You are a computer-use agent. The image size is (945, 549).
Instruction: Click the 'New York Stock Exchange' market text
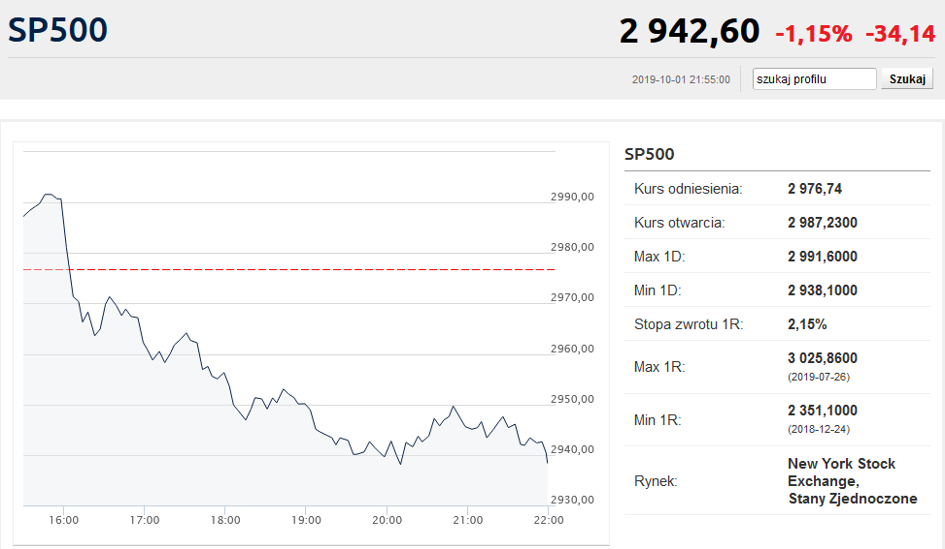click(x=841, y=472)
